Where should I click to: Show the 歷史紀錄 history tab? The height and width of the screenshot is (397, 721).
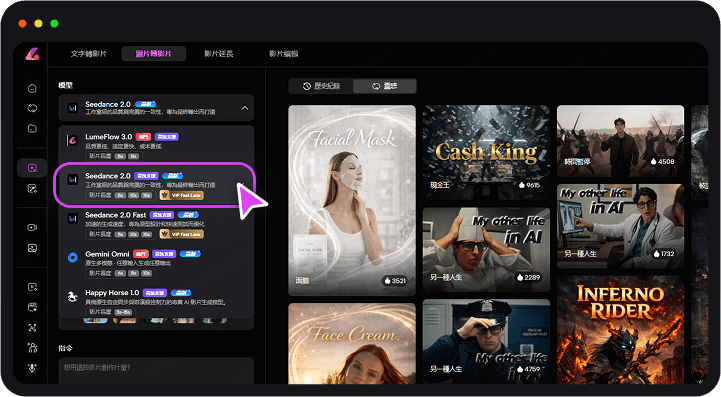coord(321,86)
